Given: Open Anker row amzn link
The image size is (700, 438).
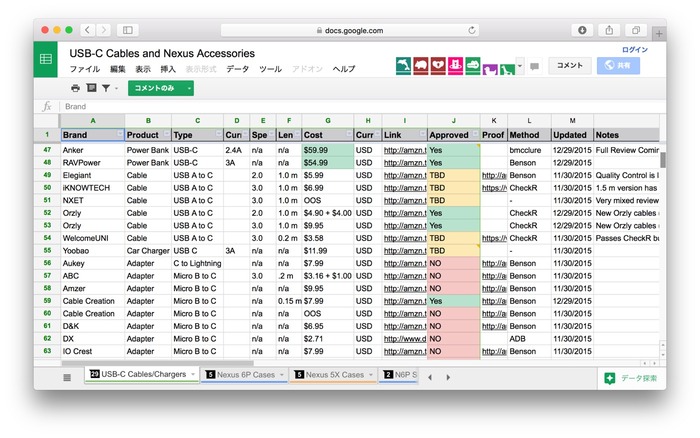Looking at the screenshot, I should tap(405, 150).
